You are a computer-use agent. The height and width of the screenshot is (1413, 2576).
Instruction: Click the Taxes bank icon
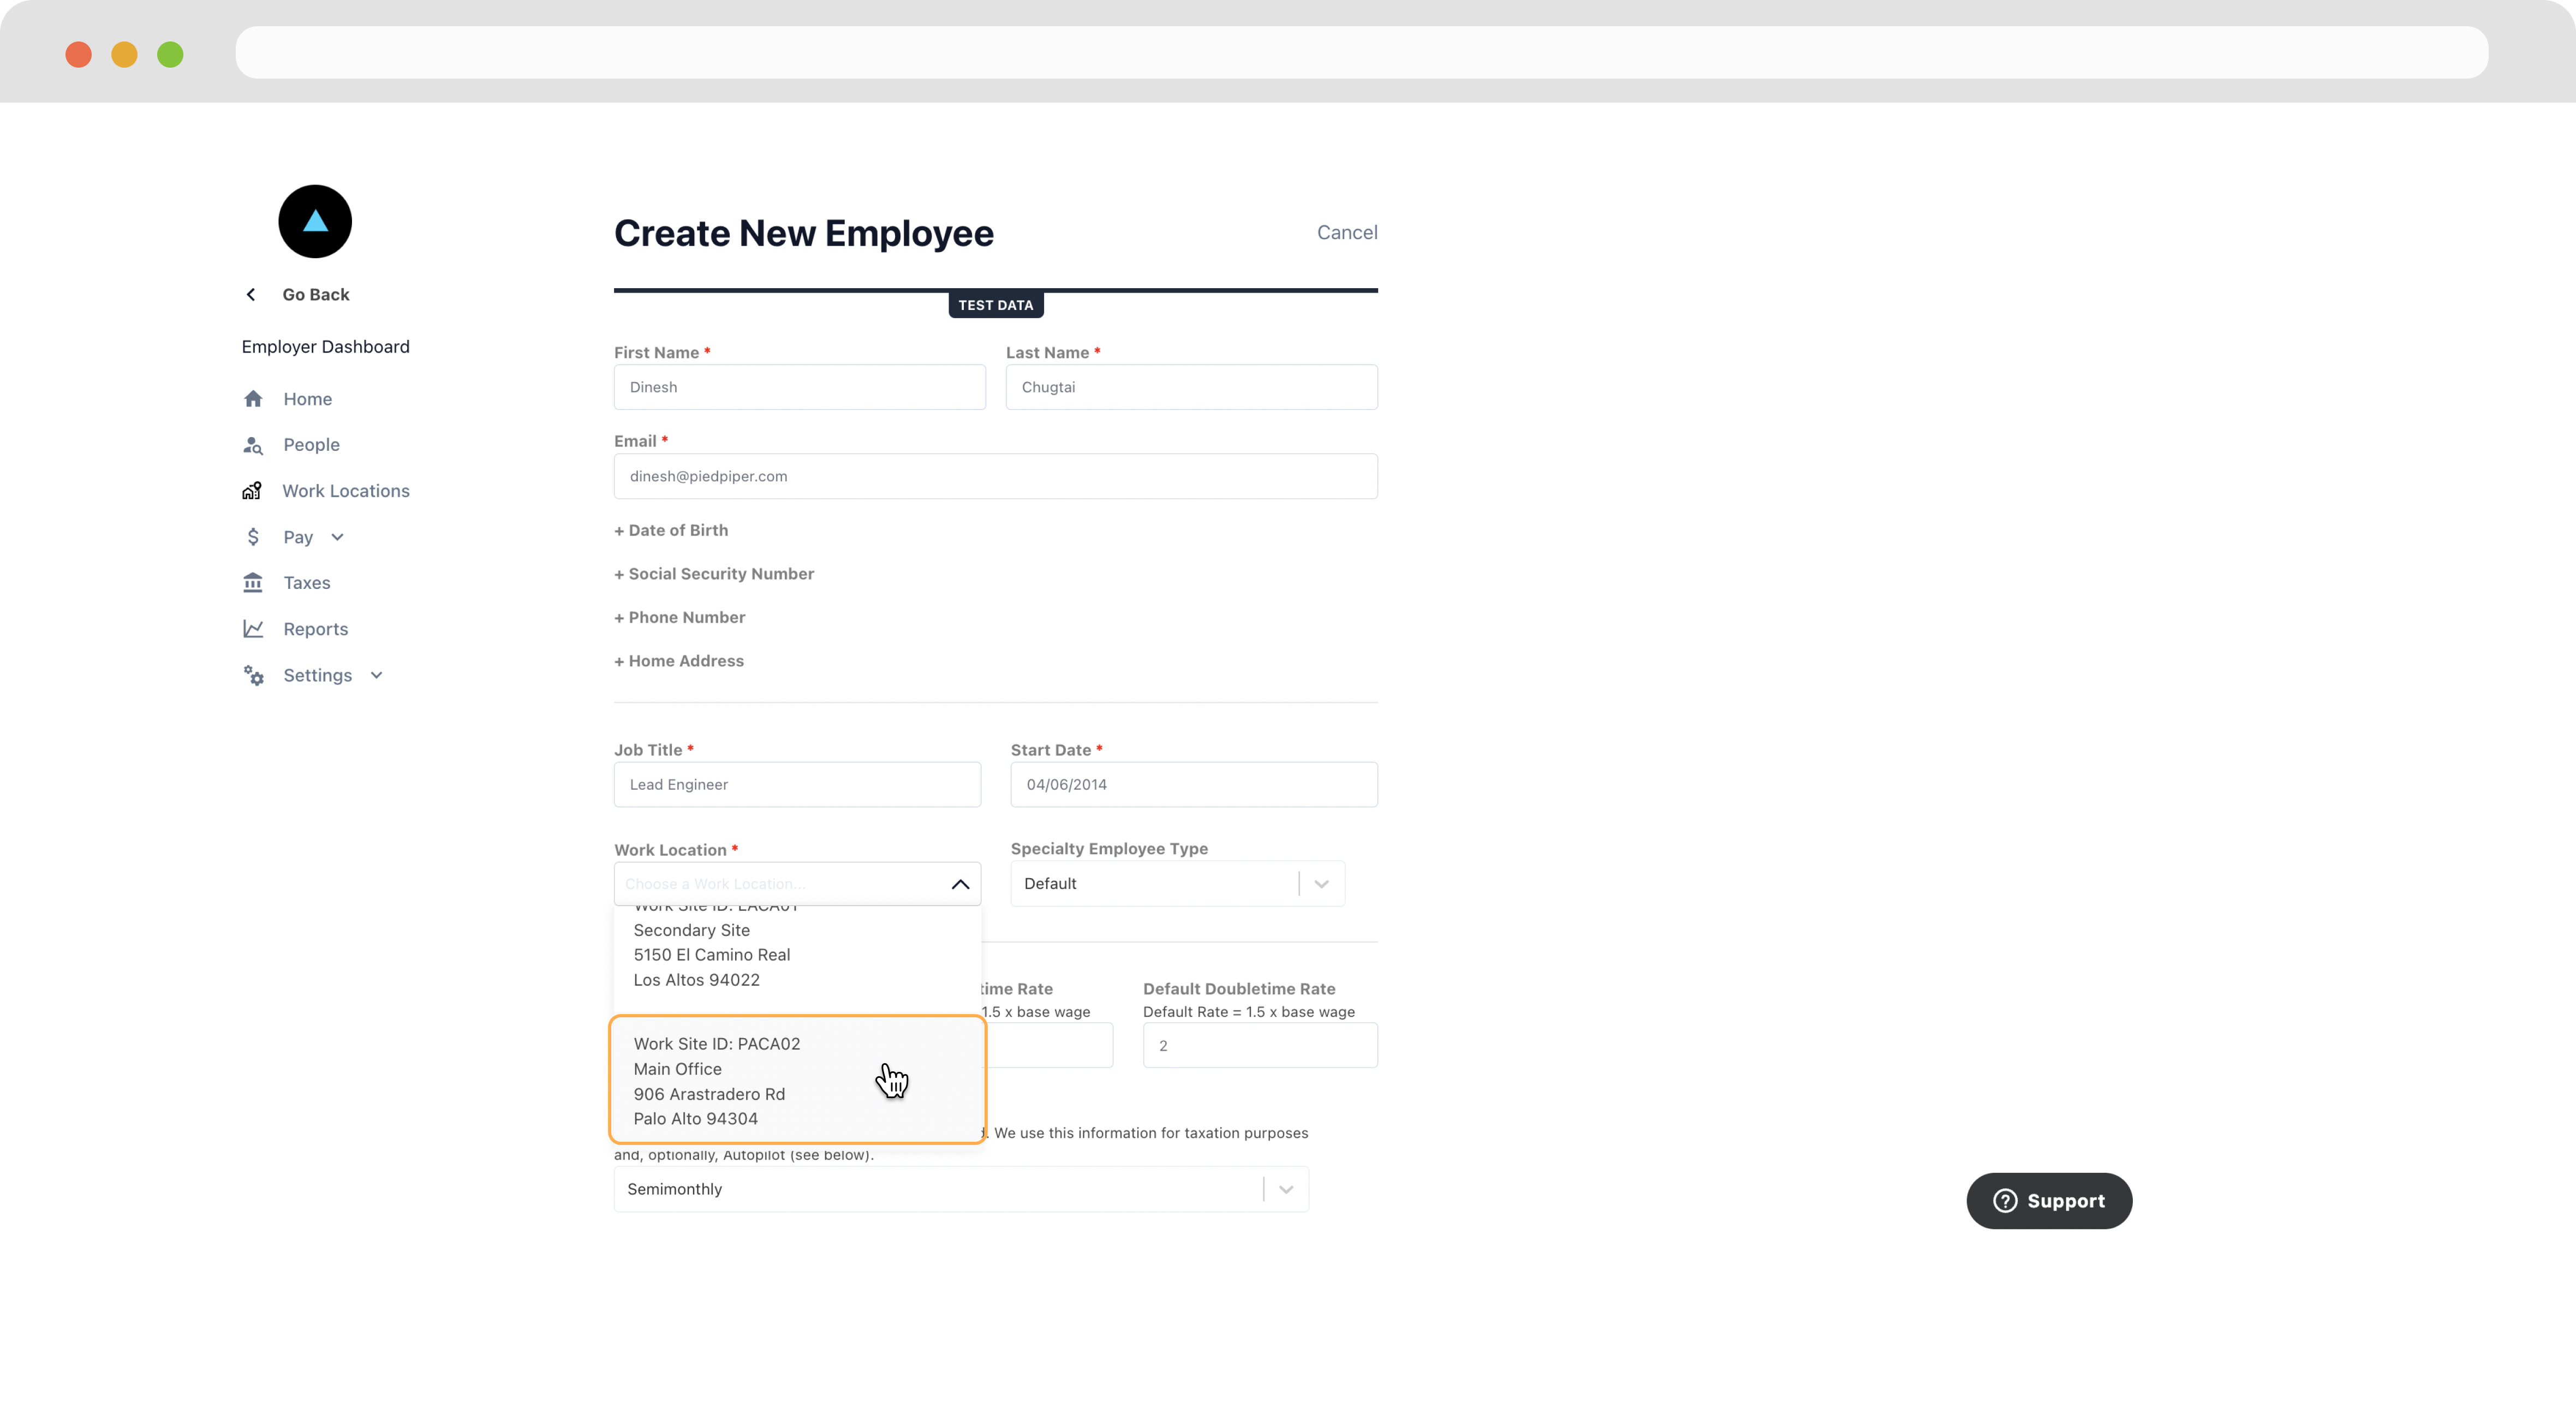point(253,583)
